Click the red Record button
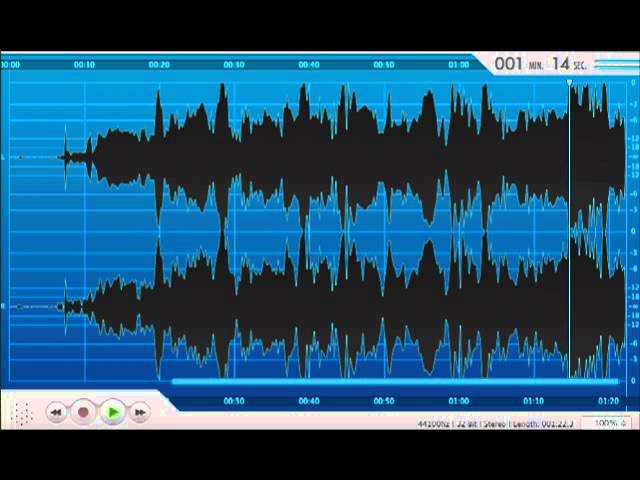Screen dimensions: 640x480 [83, 413]
